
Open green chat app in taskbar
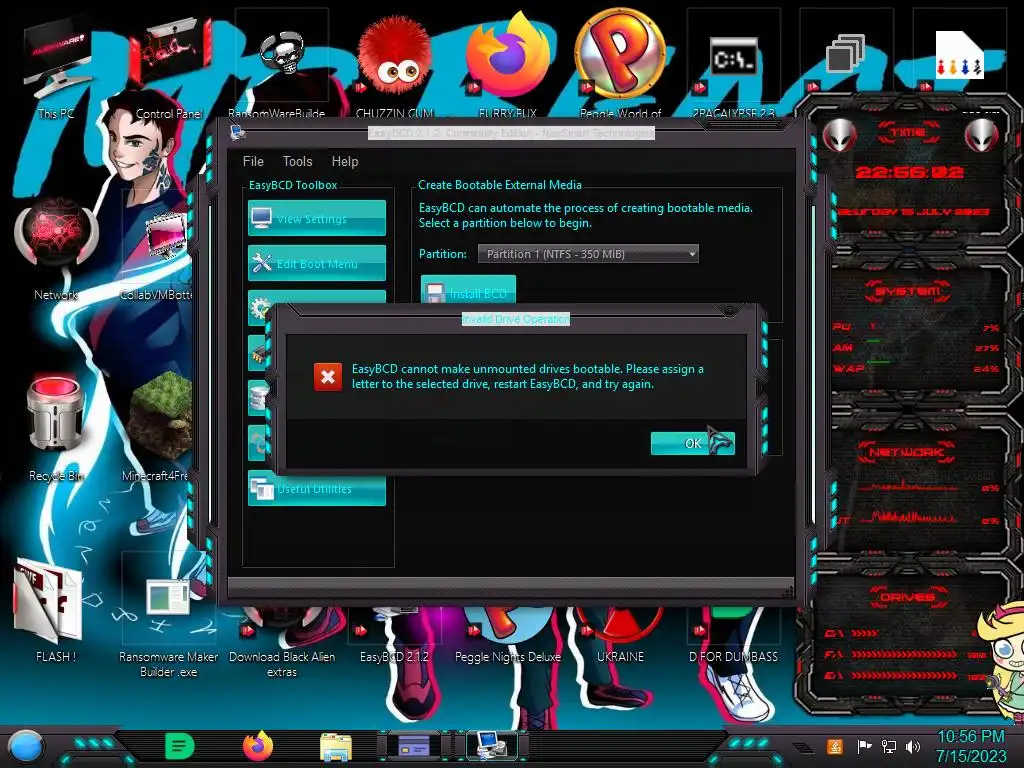click(x=180, y=746)
